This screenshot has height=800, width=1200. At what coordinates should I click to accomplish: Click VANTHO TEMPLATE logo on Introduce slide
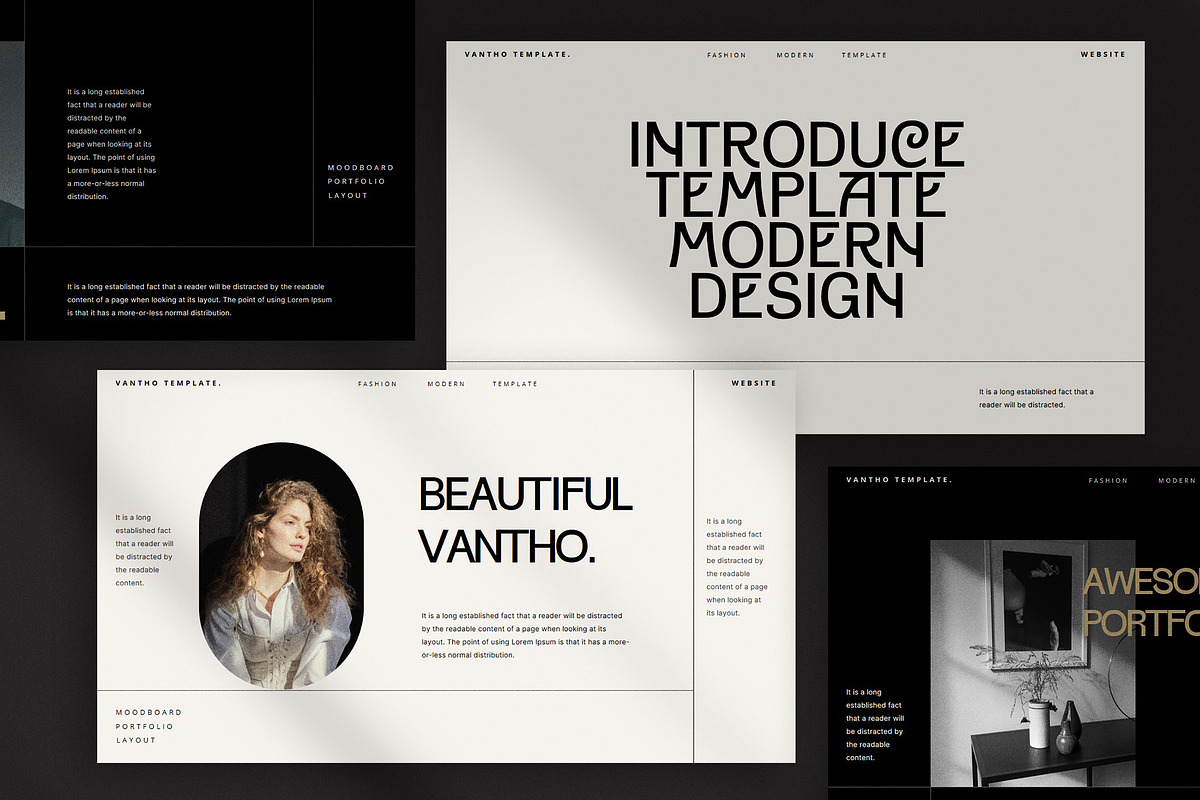point(517,54)
